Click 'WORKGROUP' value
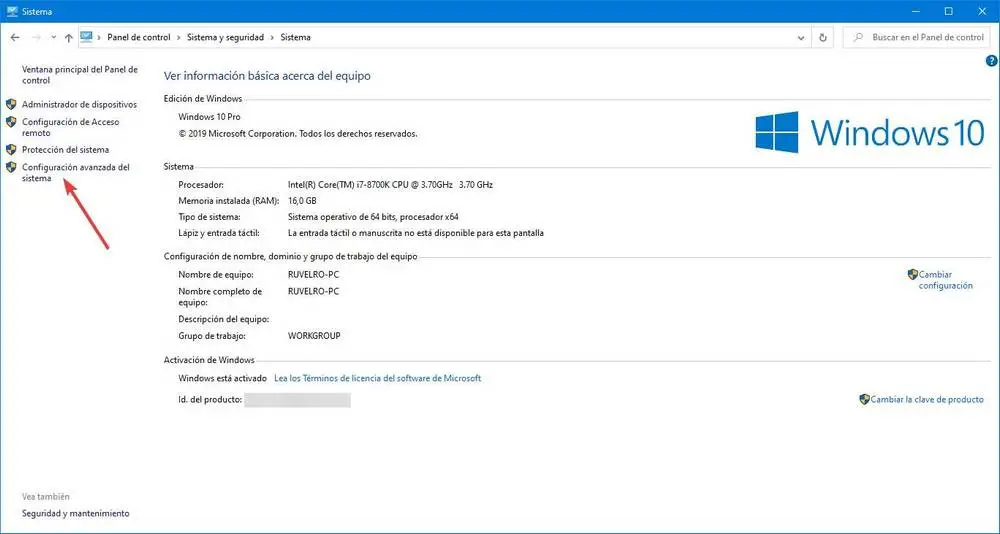The height and width of the screenshot is (534, 1000). pyautogui.click(x=314, y=336)
